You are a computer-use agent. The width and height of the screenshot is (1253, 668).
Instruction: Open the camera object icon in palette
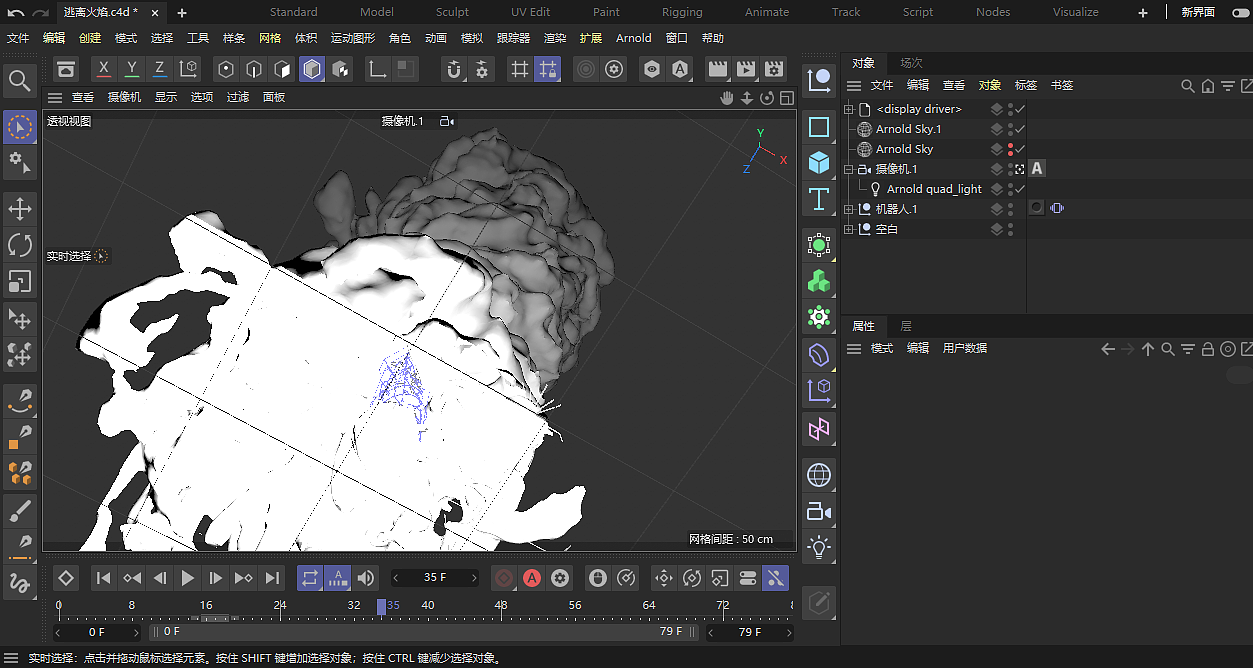(x=819, y=511)
